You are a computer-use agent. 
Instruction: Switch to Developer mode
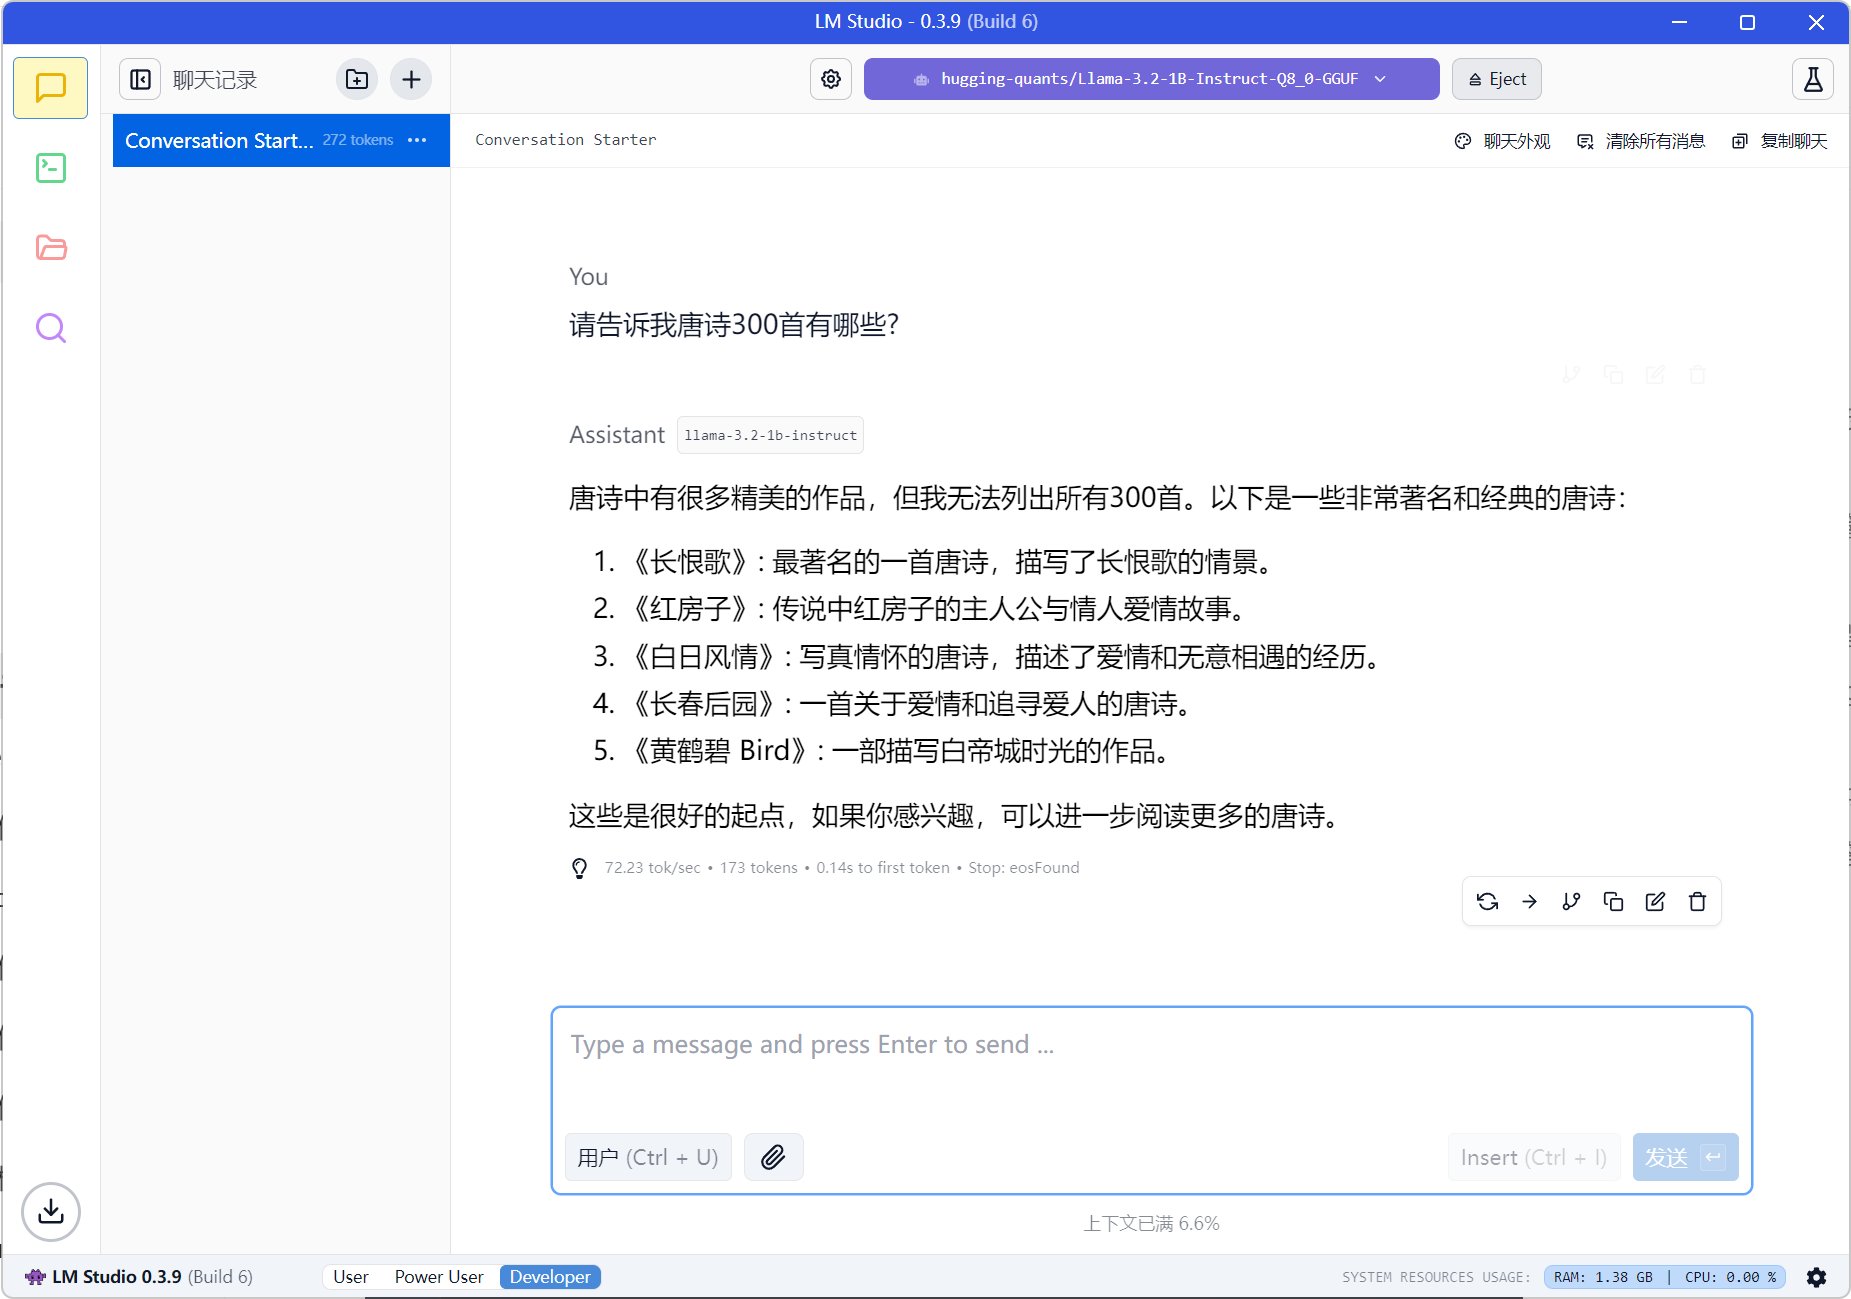(550, 1277)
